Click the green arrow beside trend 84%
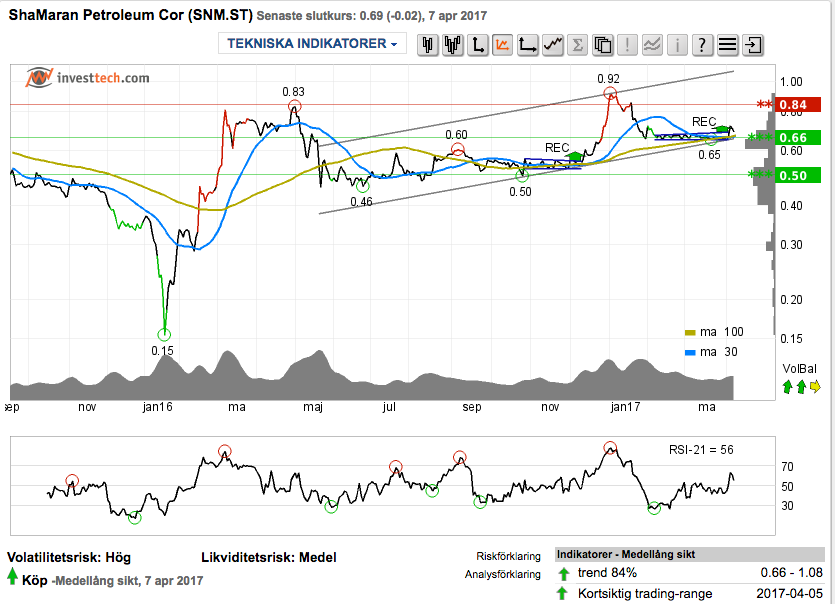 pyautogui.click(x=563, y=574)
